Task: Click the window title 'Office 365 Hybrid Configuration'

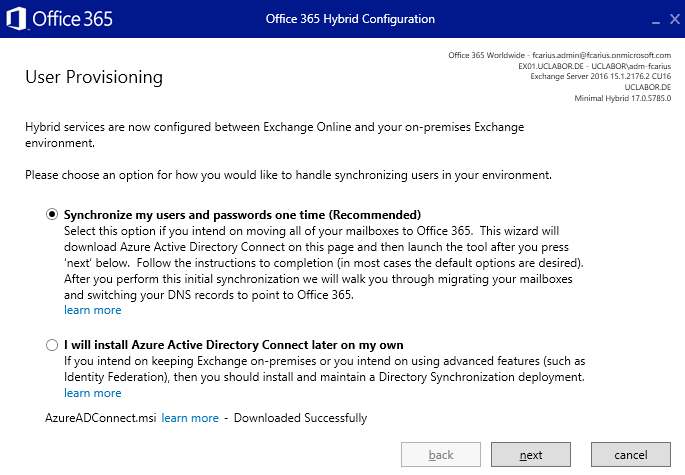Action: [x=350, y=19]
